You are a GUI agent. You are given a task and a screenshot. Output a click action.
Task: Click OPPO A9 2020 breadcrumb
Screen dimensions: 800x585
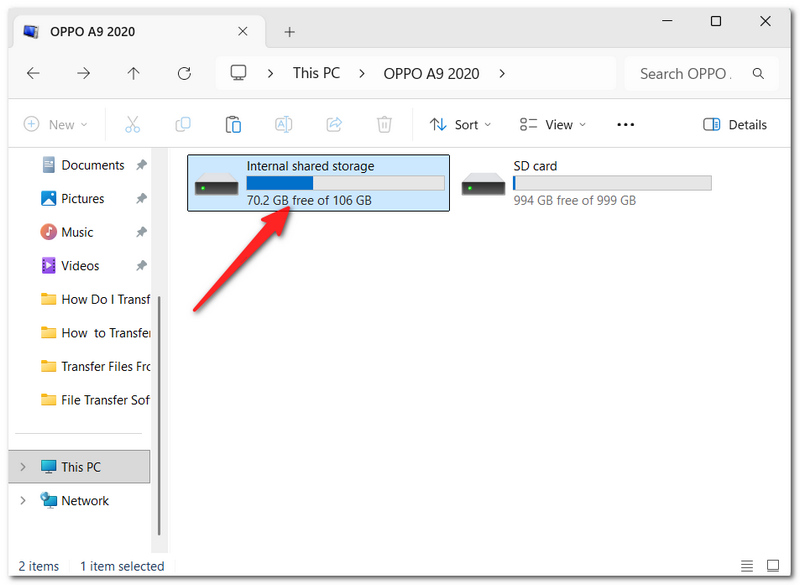click(431, 74)
